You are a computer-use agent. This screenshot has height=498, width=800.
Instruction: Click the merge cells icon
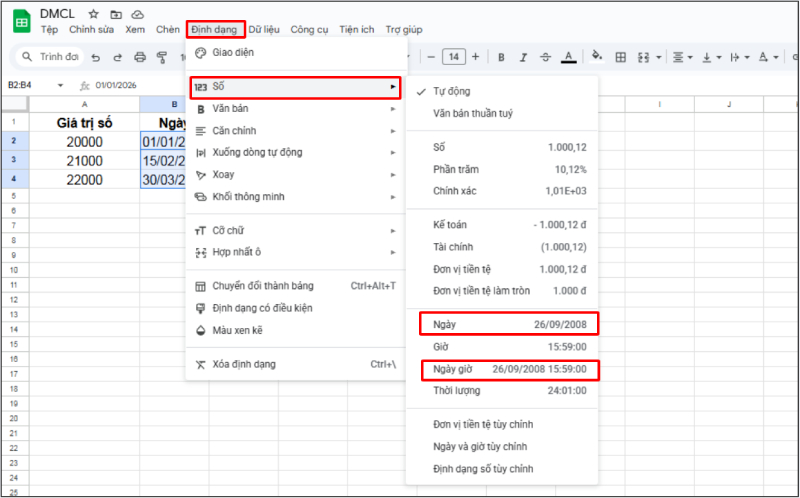(643, 57)
